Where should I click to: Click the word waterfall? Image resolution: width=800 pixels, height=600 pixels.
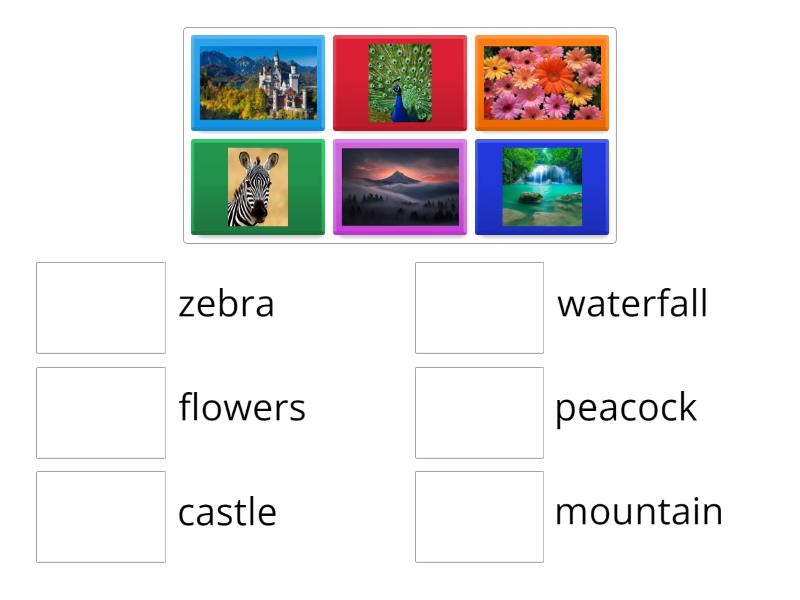point(632,303)
